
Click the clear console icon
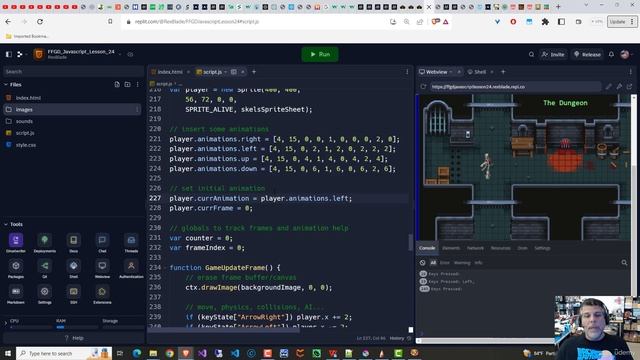pyautogui.click(x=422, y=263)
